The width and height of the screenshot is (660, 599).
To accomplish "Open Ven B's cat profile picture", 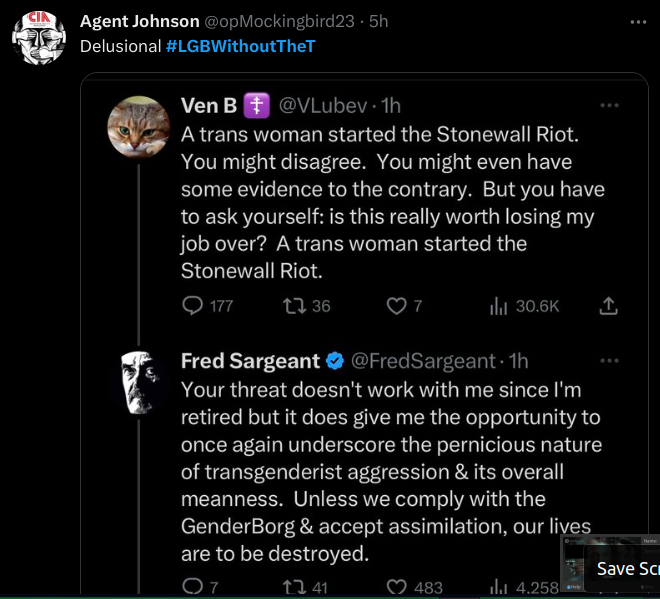I will (x=138, y=125).
